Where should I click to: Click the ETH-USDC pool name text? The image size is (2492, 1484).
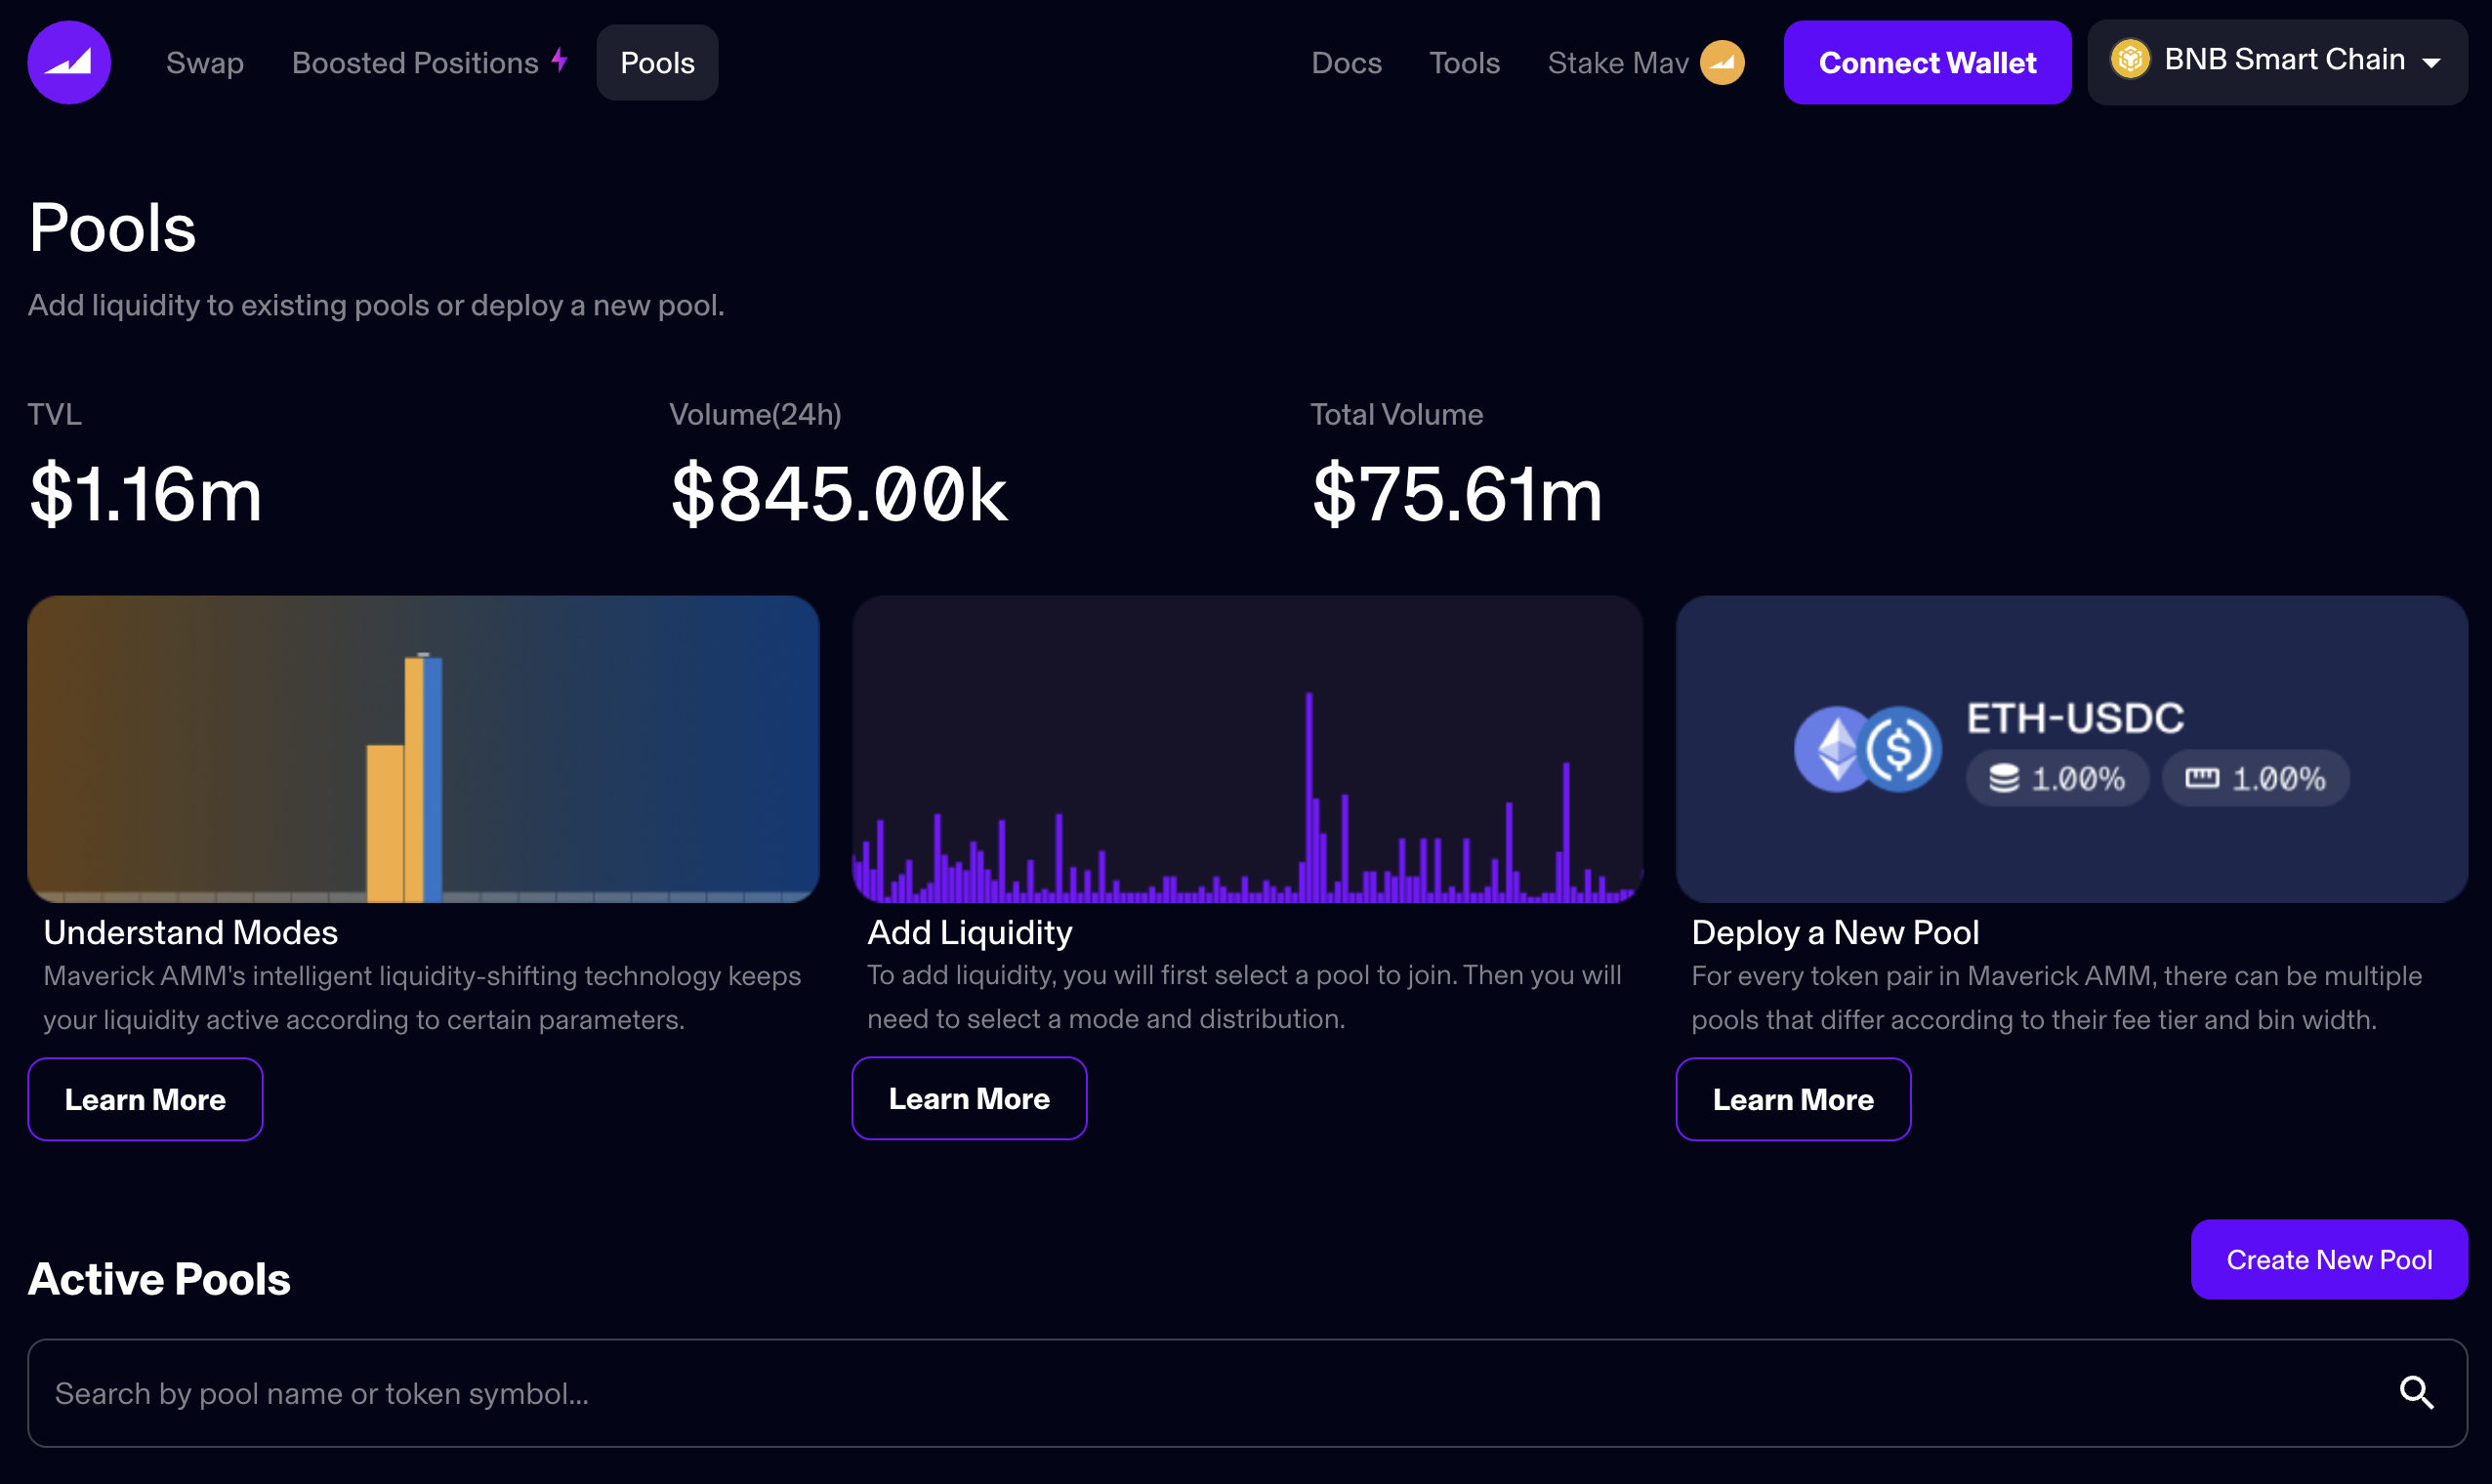[2075, 717]
